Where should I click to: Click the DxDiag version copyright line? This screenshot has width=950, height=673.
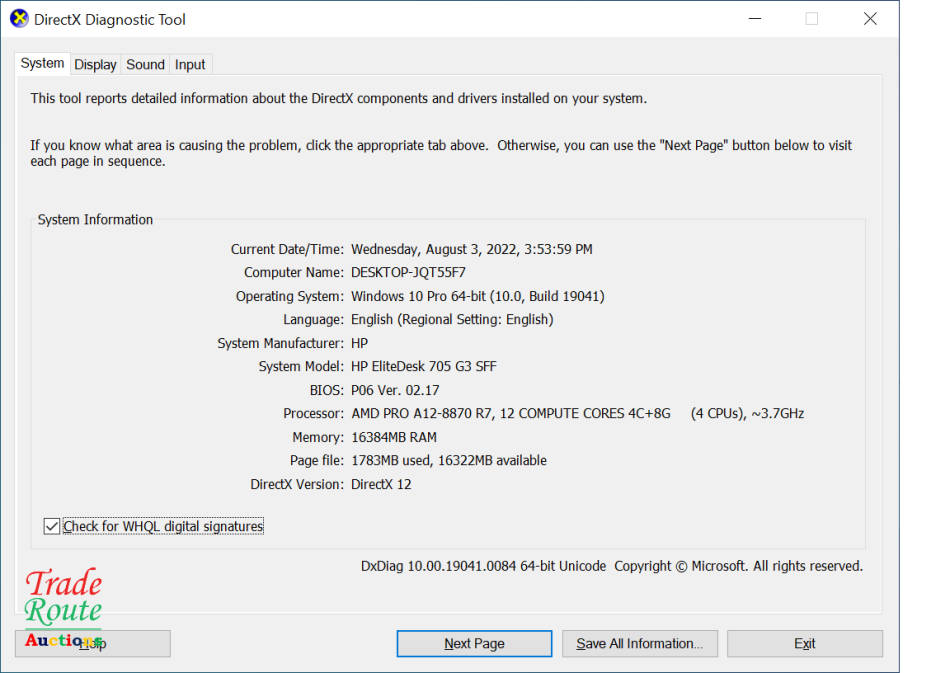pos(611,566)
